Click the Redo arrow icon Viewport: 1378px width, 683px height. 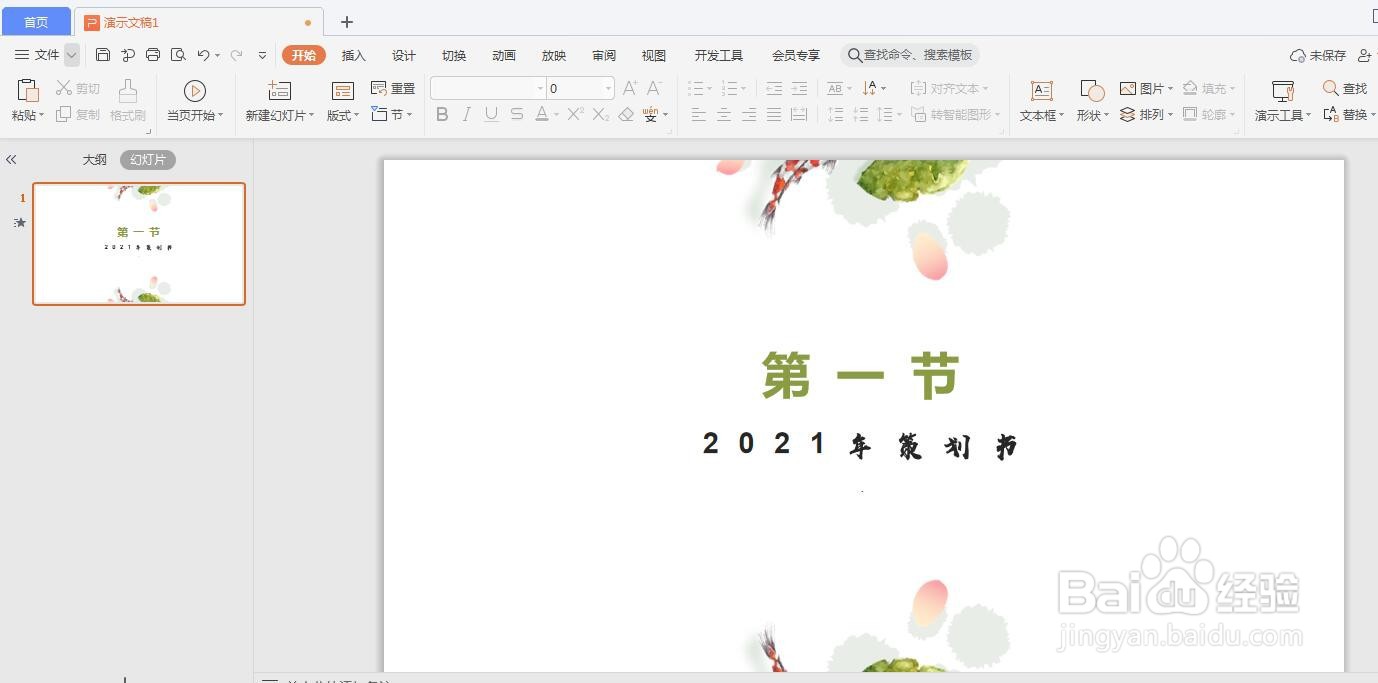[x=237, y=55]
